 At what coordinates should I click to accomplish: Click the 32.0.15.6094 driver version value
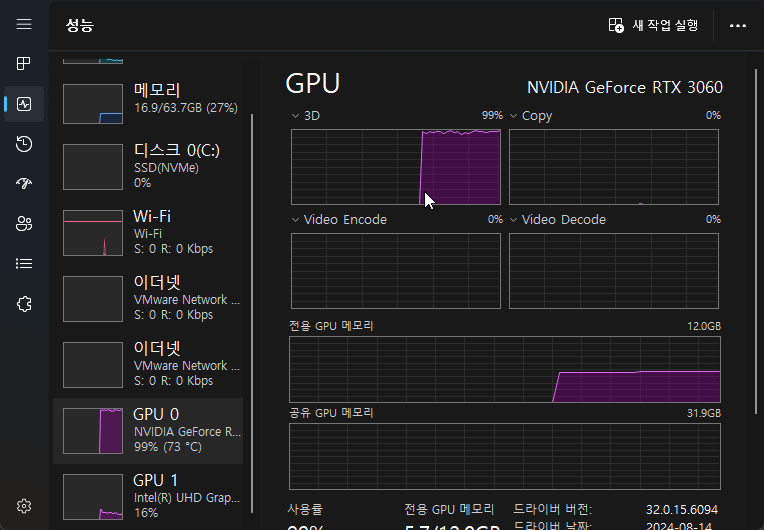[682, 510]
